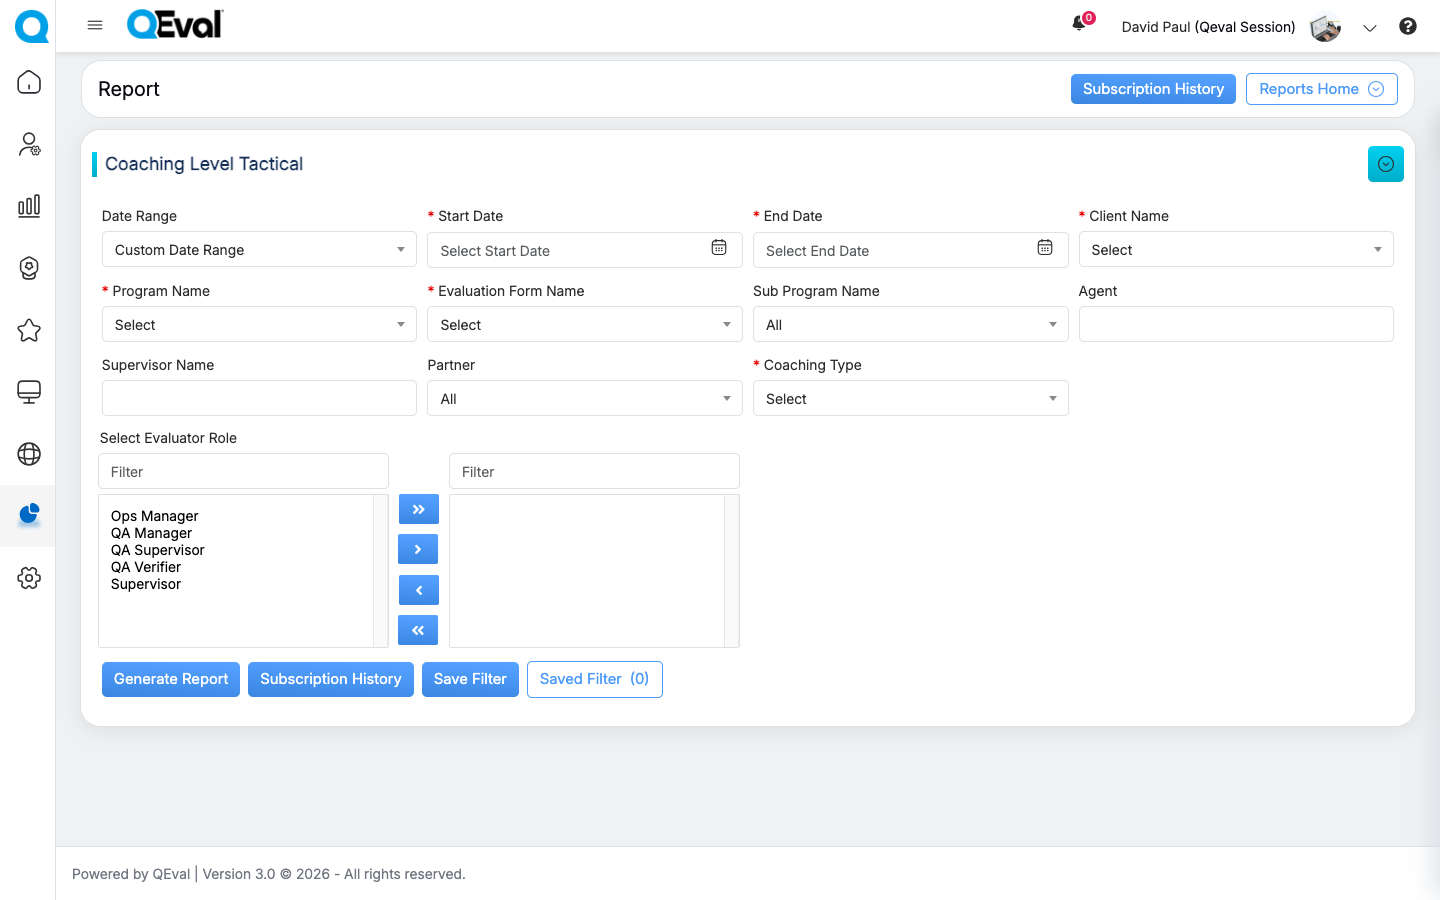Remove all selected roles with double-left arrow
The image size is (1440, 900).
coord(418,630)
